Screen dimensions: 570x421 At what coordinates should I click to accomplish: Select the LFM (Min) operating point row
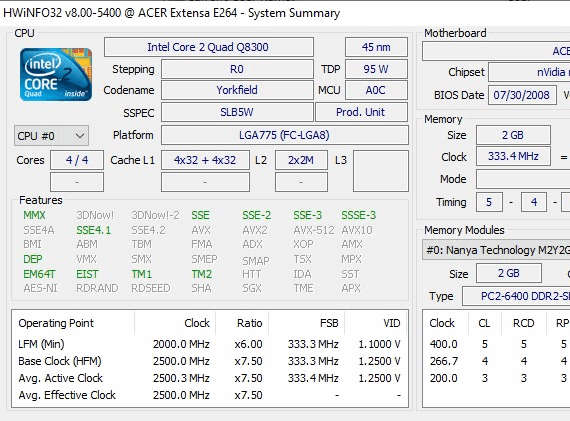[x=210, y=344]
